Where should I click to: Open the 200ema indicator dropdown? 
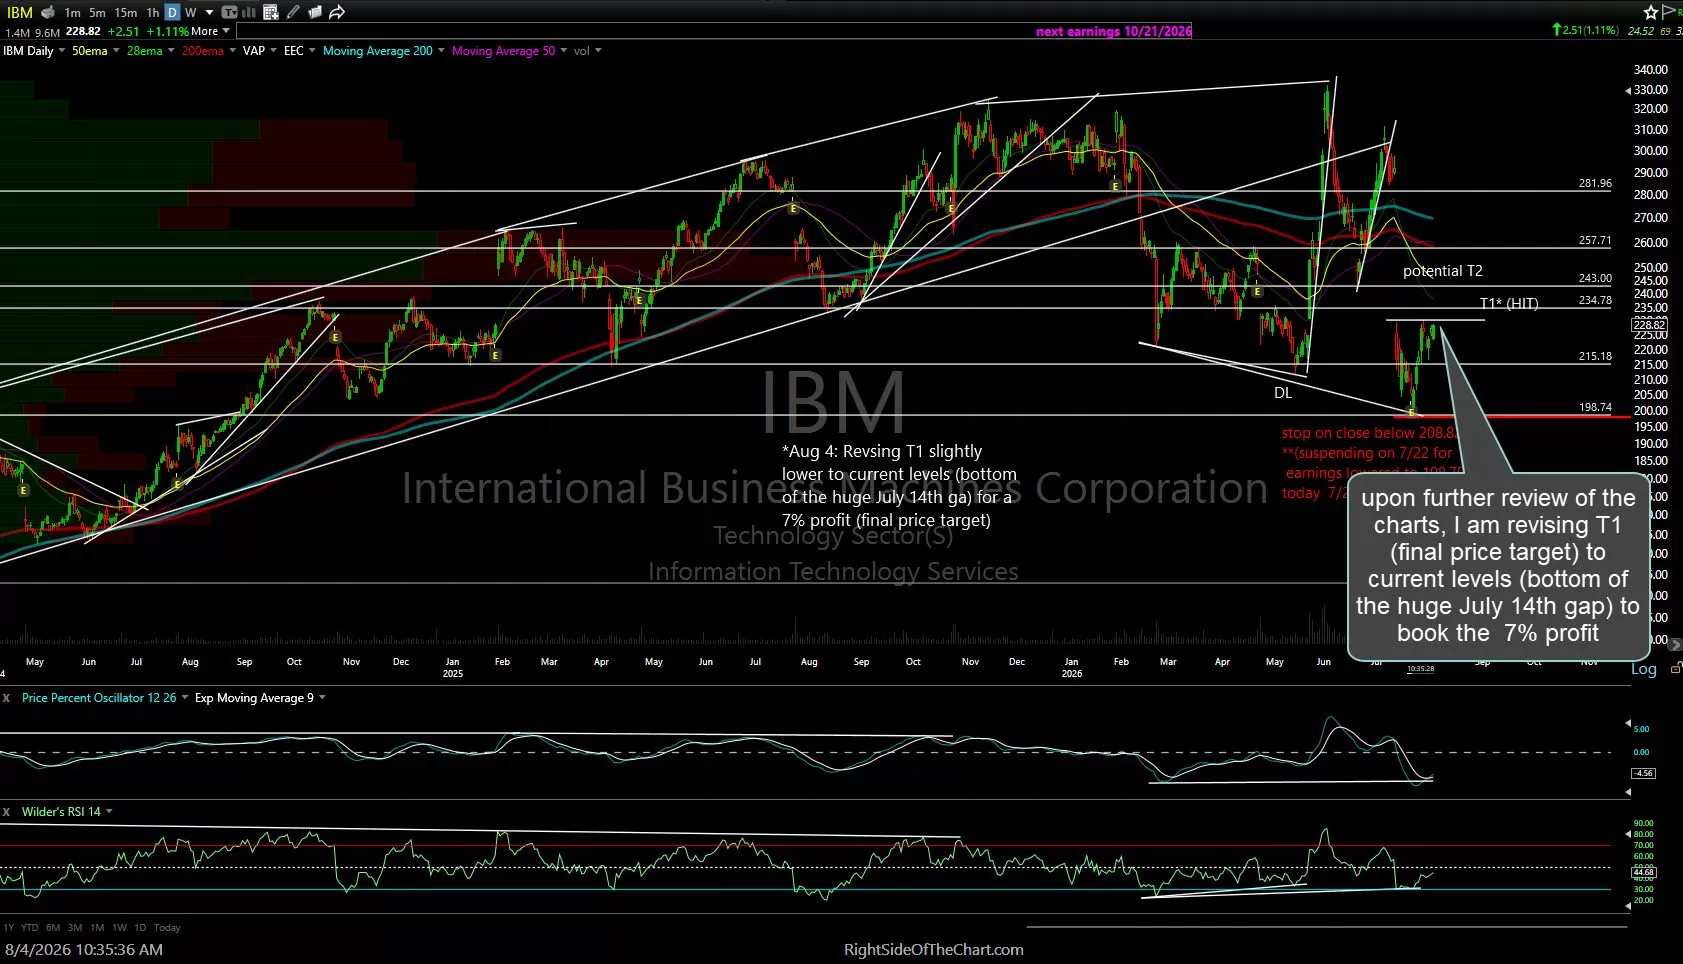pyautogui.click(x=233, y=50)
